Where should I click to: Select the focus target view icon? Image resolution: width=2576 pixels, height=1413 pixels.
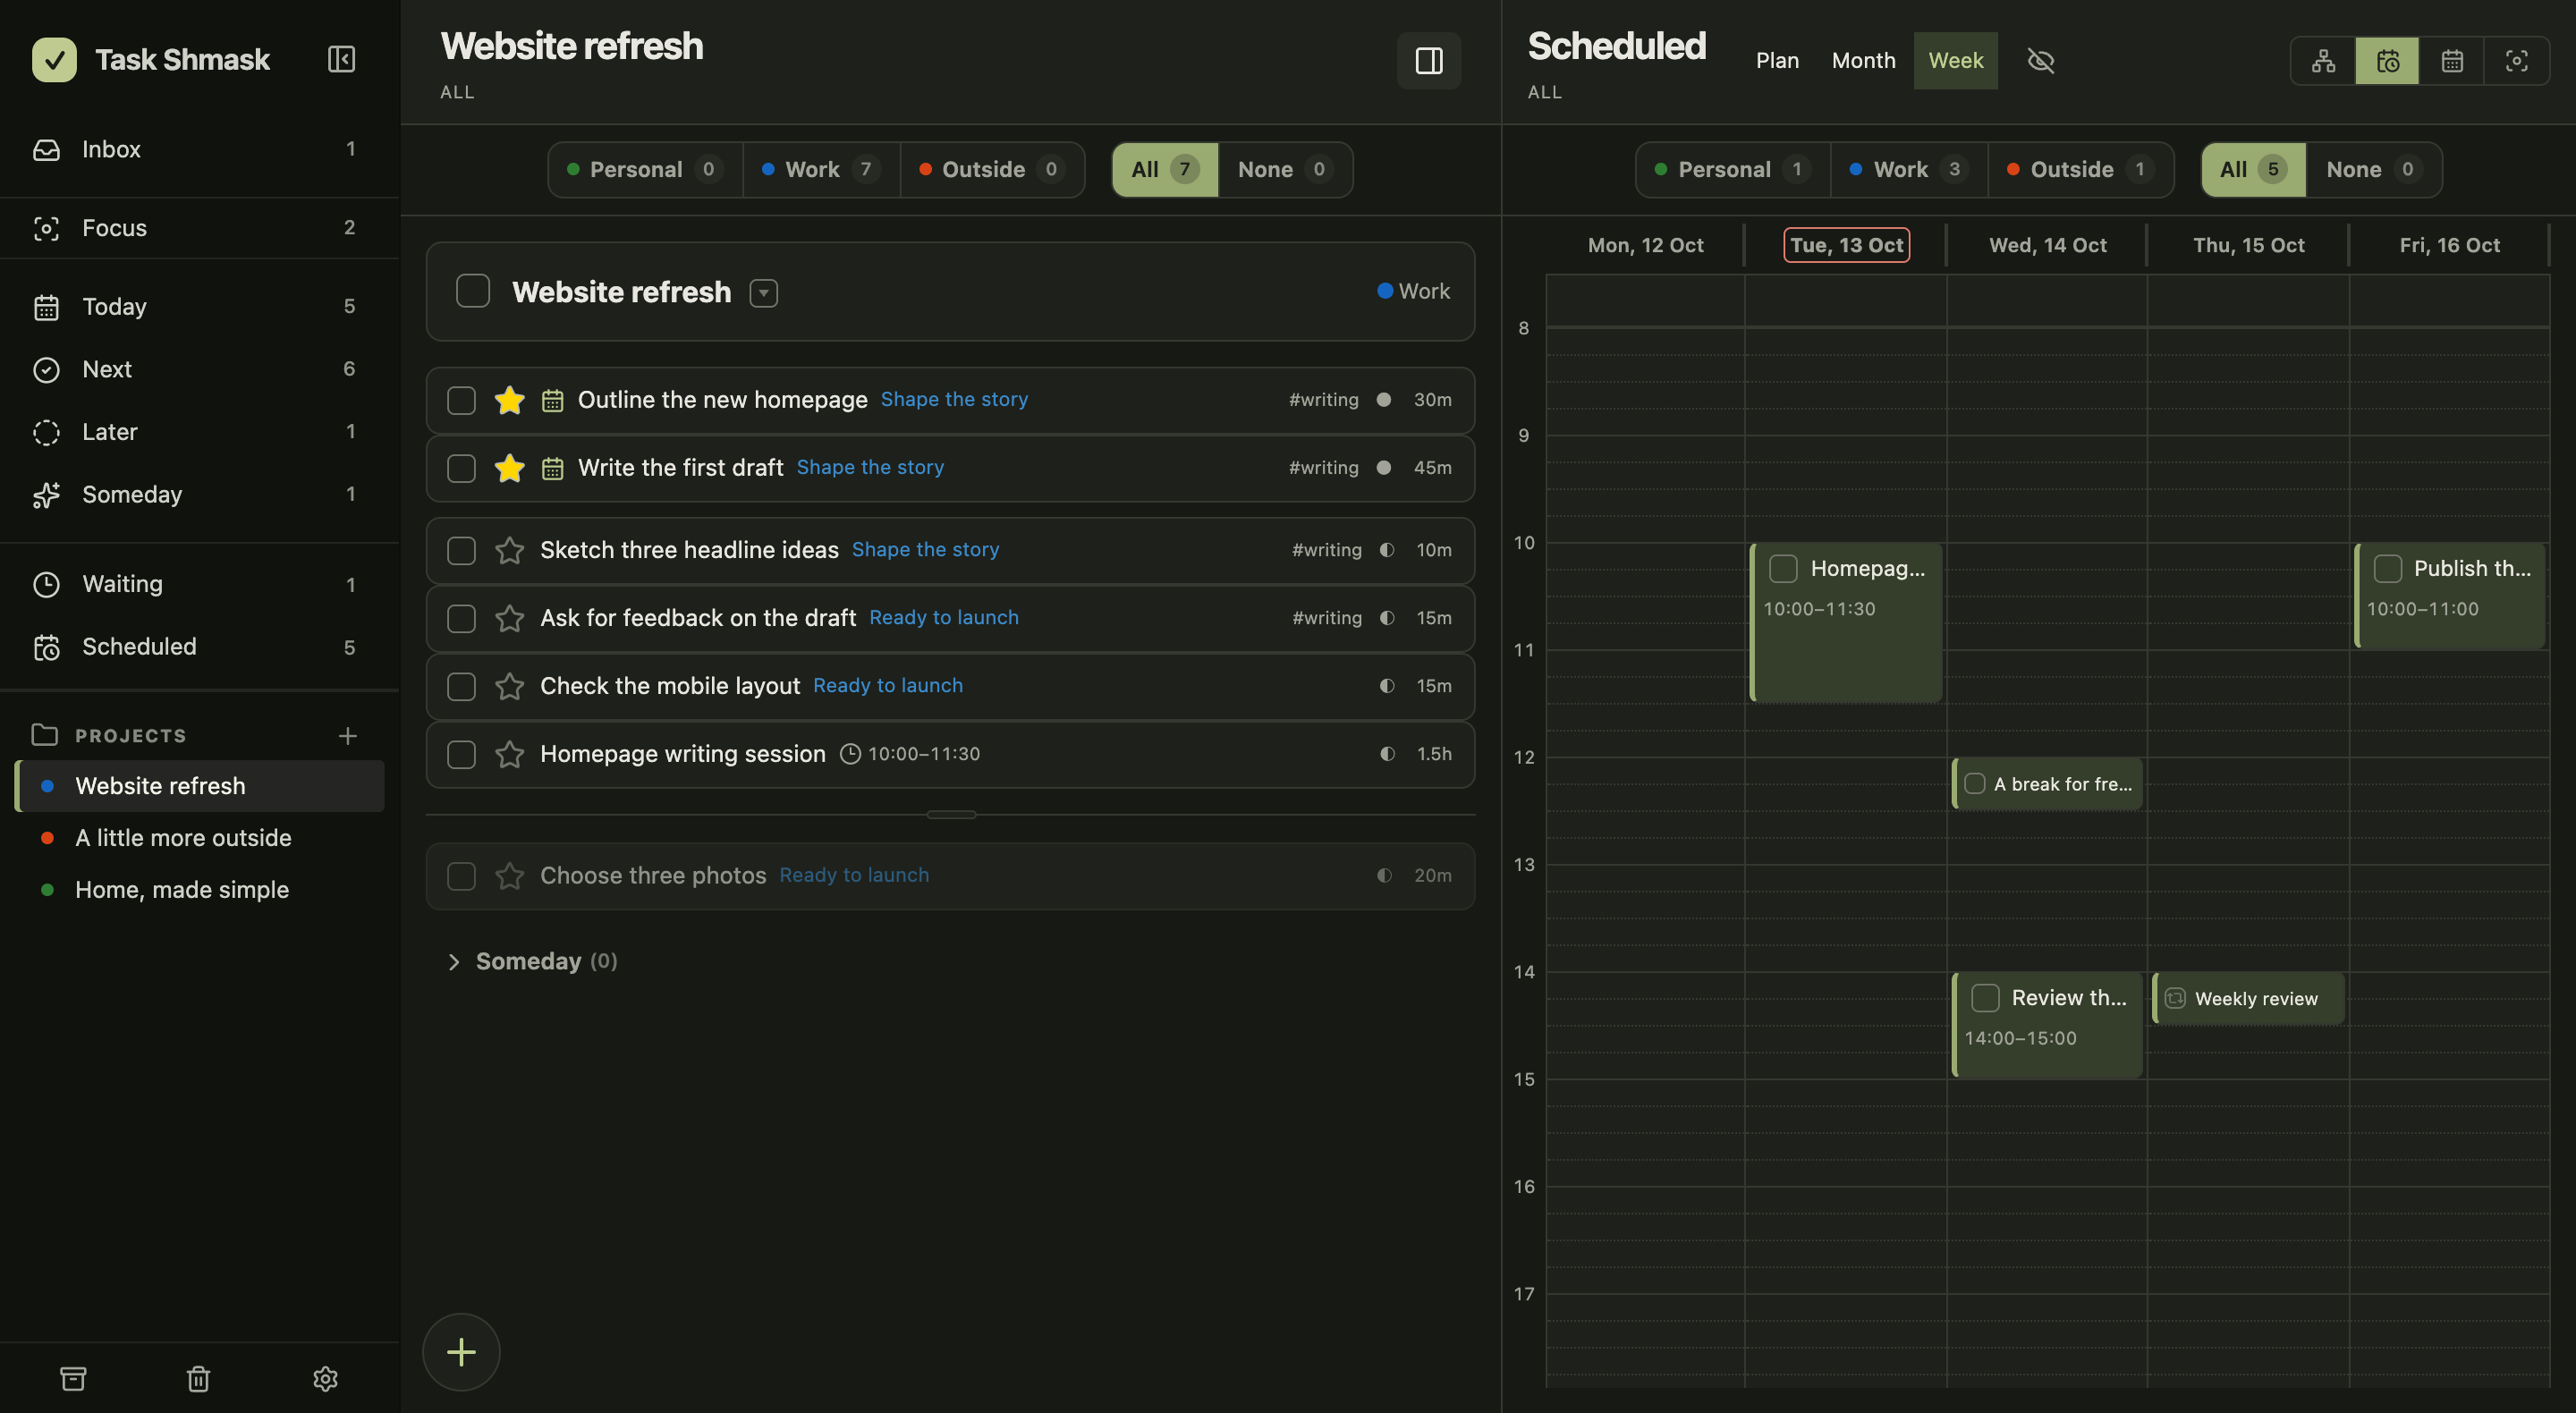click(2516, 61)
